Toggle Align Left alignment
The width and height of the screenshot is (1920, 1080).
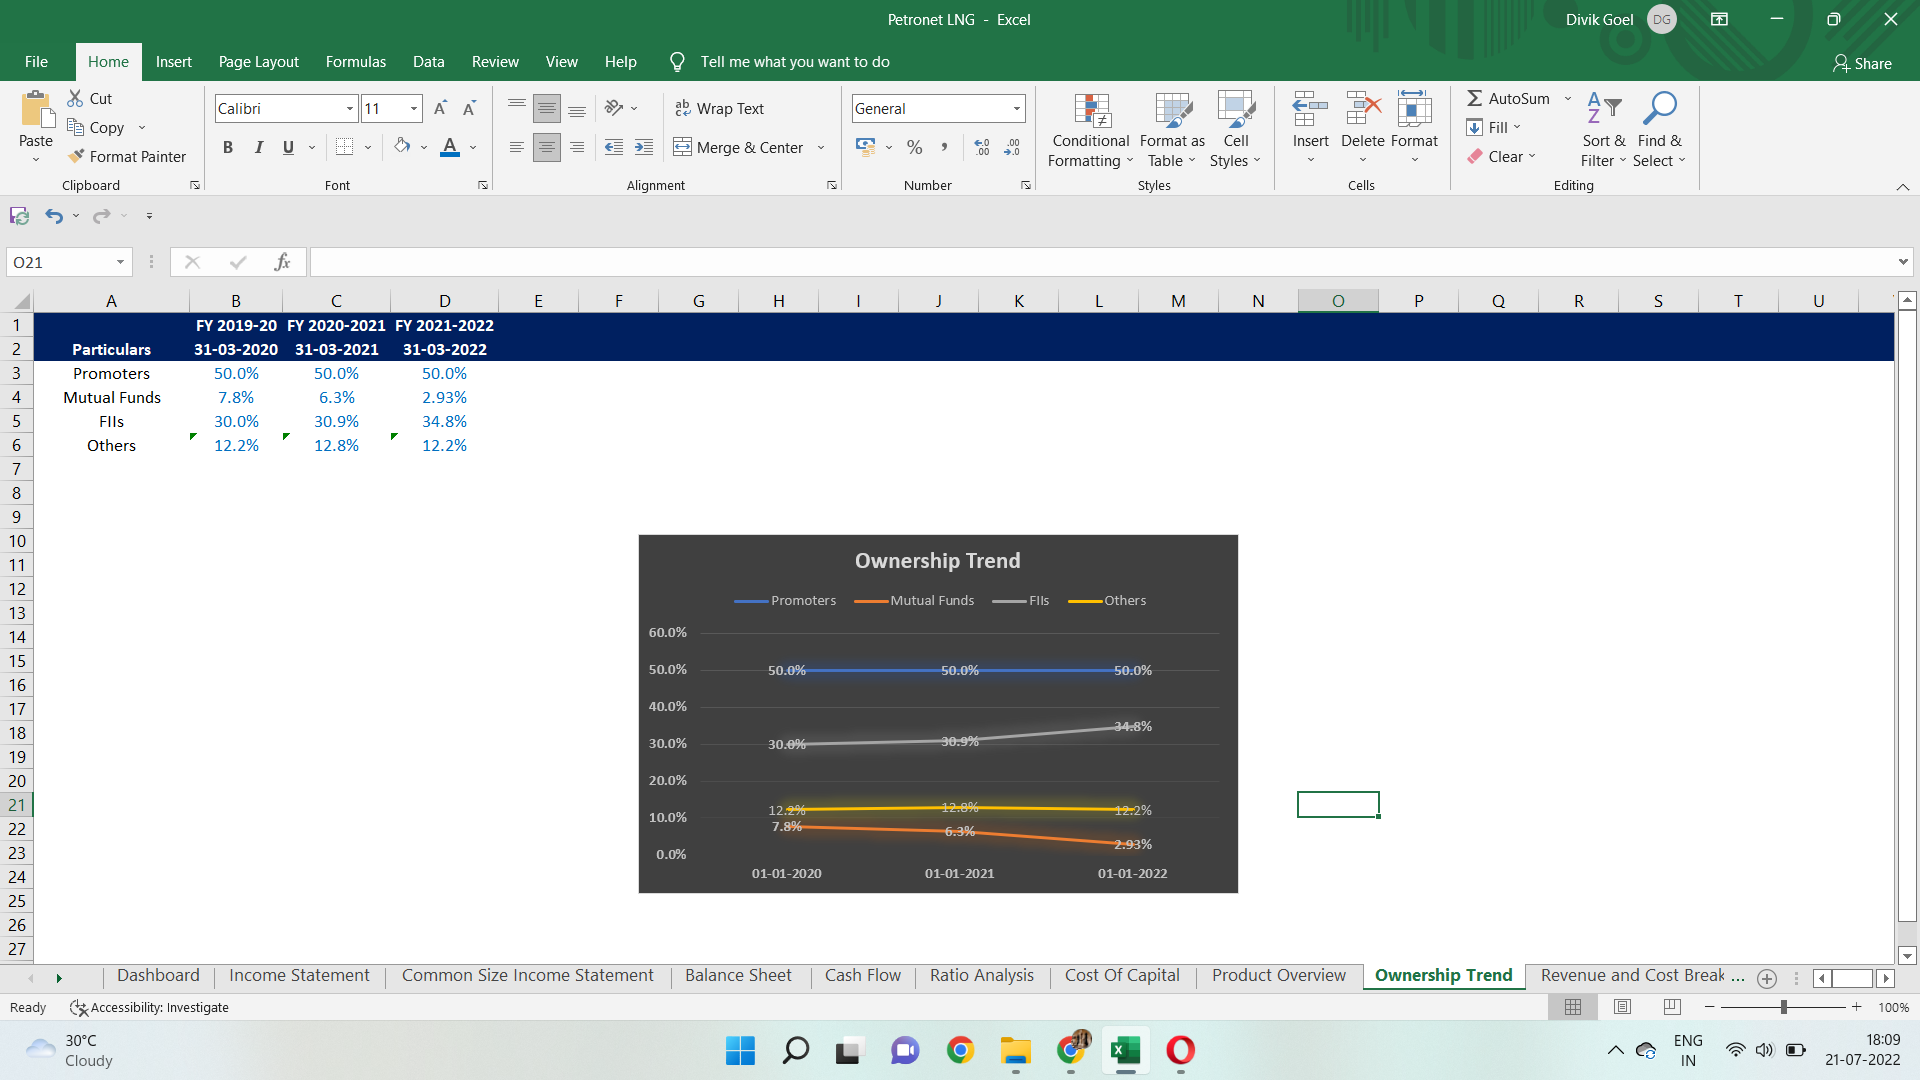pos(517,147)
